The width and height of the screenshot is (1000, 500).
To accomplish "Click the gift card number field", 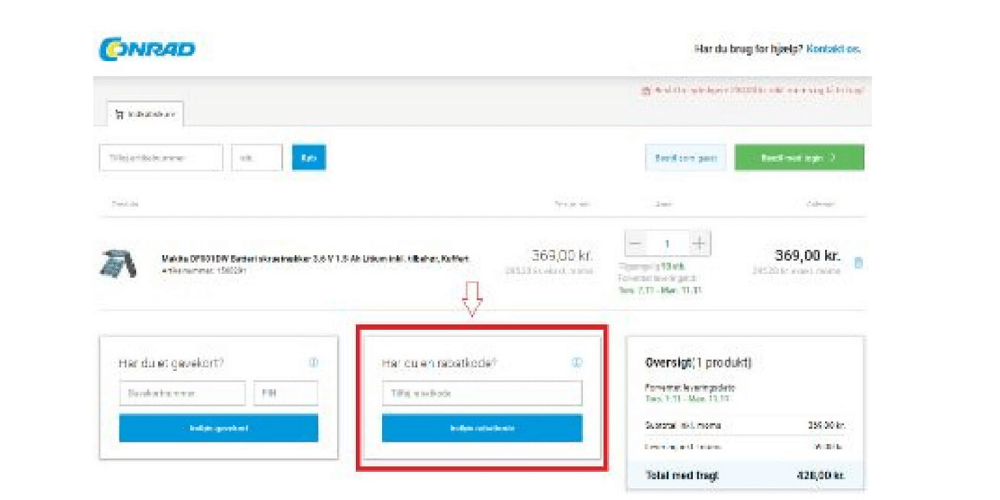I will click(x=182, y=394).
